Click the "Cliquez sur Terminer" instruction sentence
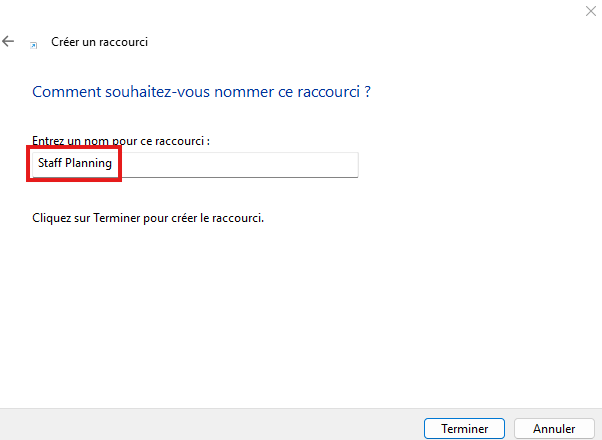Screen dimensions: 602x440 [148, 217]
